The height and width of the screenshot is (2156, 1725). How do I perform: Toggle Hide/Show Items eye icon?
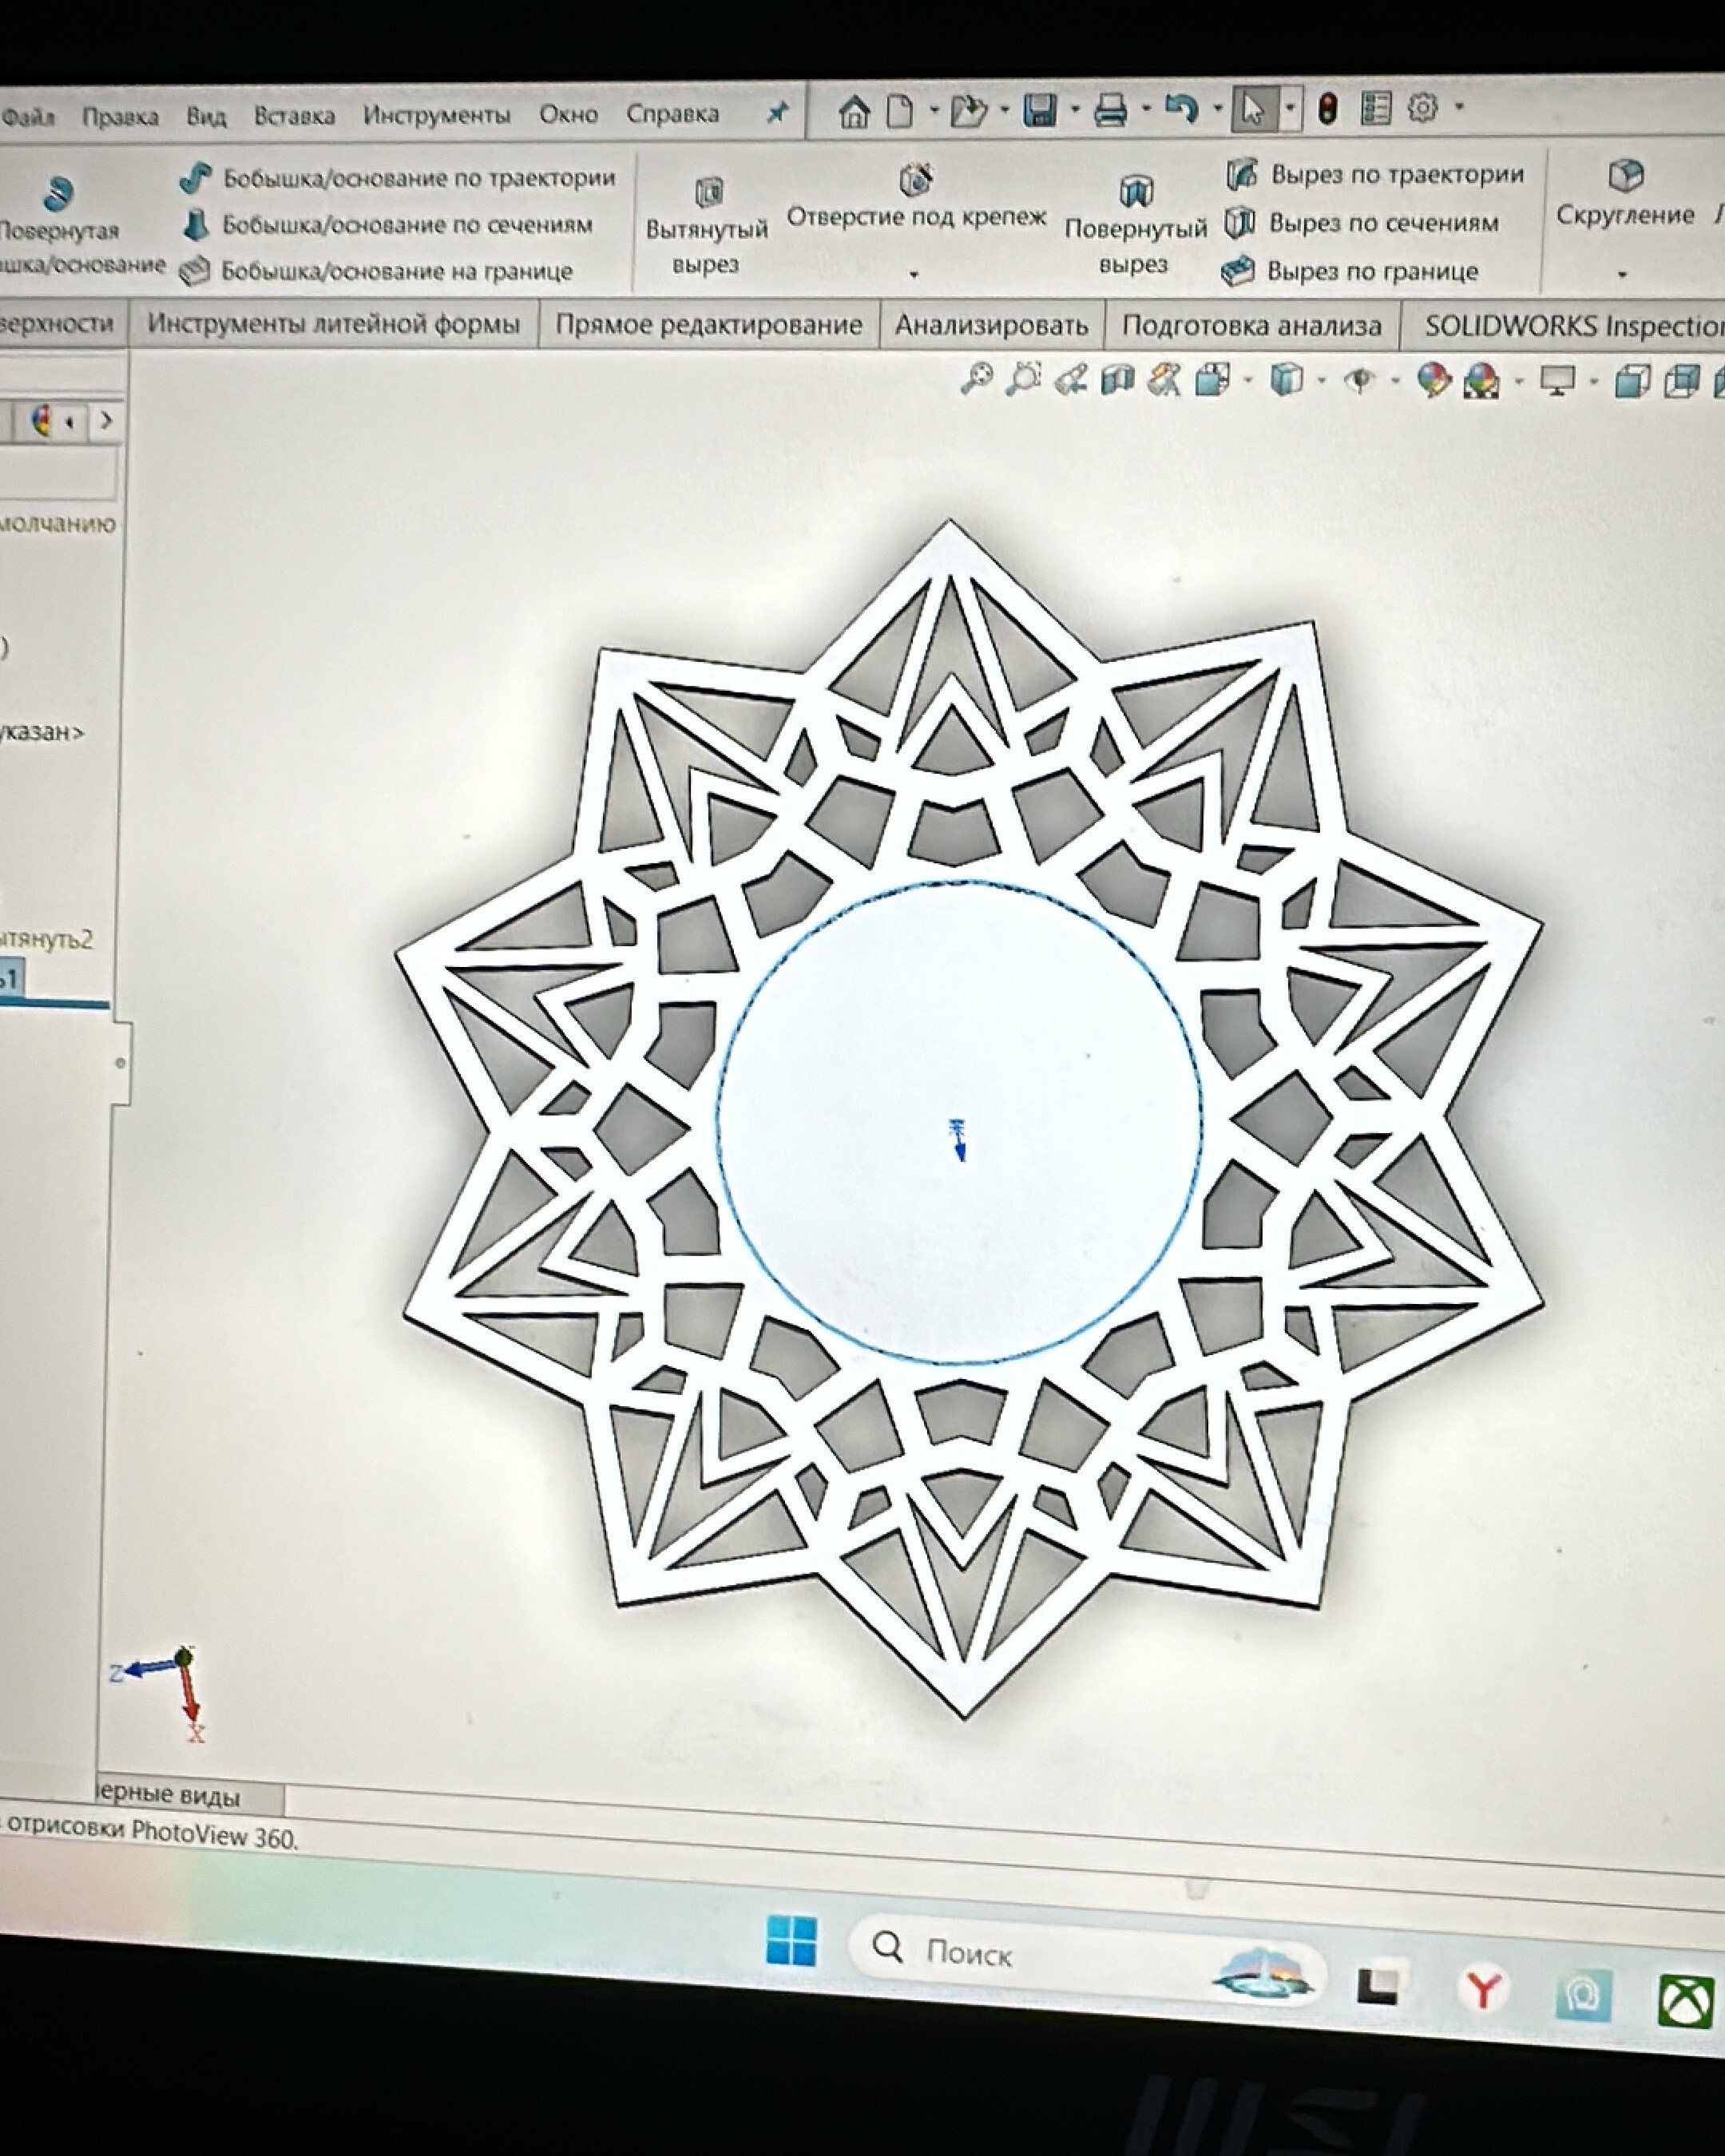(x=1359, y=381)
